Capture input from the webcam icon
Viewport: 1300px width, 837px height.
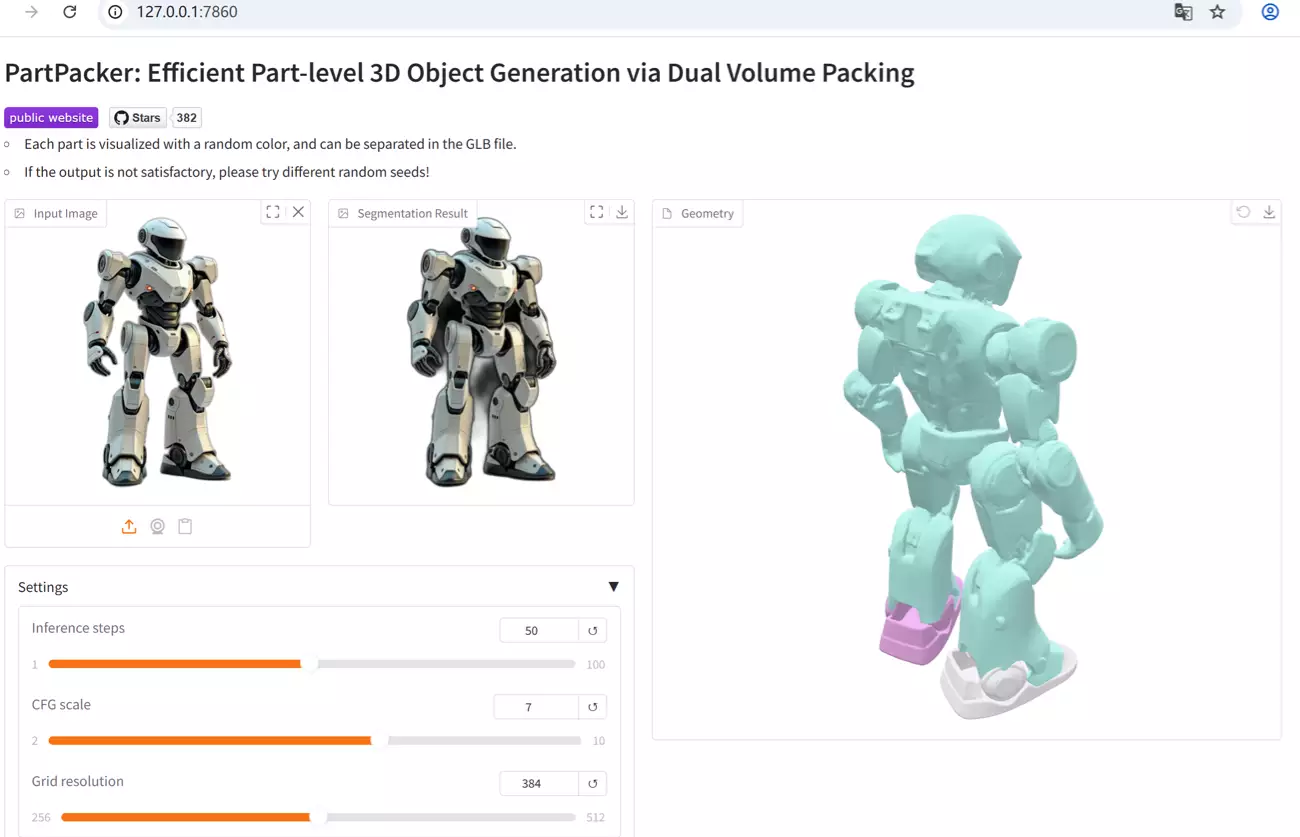[x=157, y=526]
